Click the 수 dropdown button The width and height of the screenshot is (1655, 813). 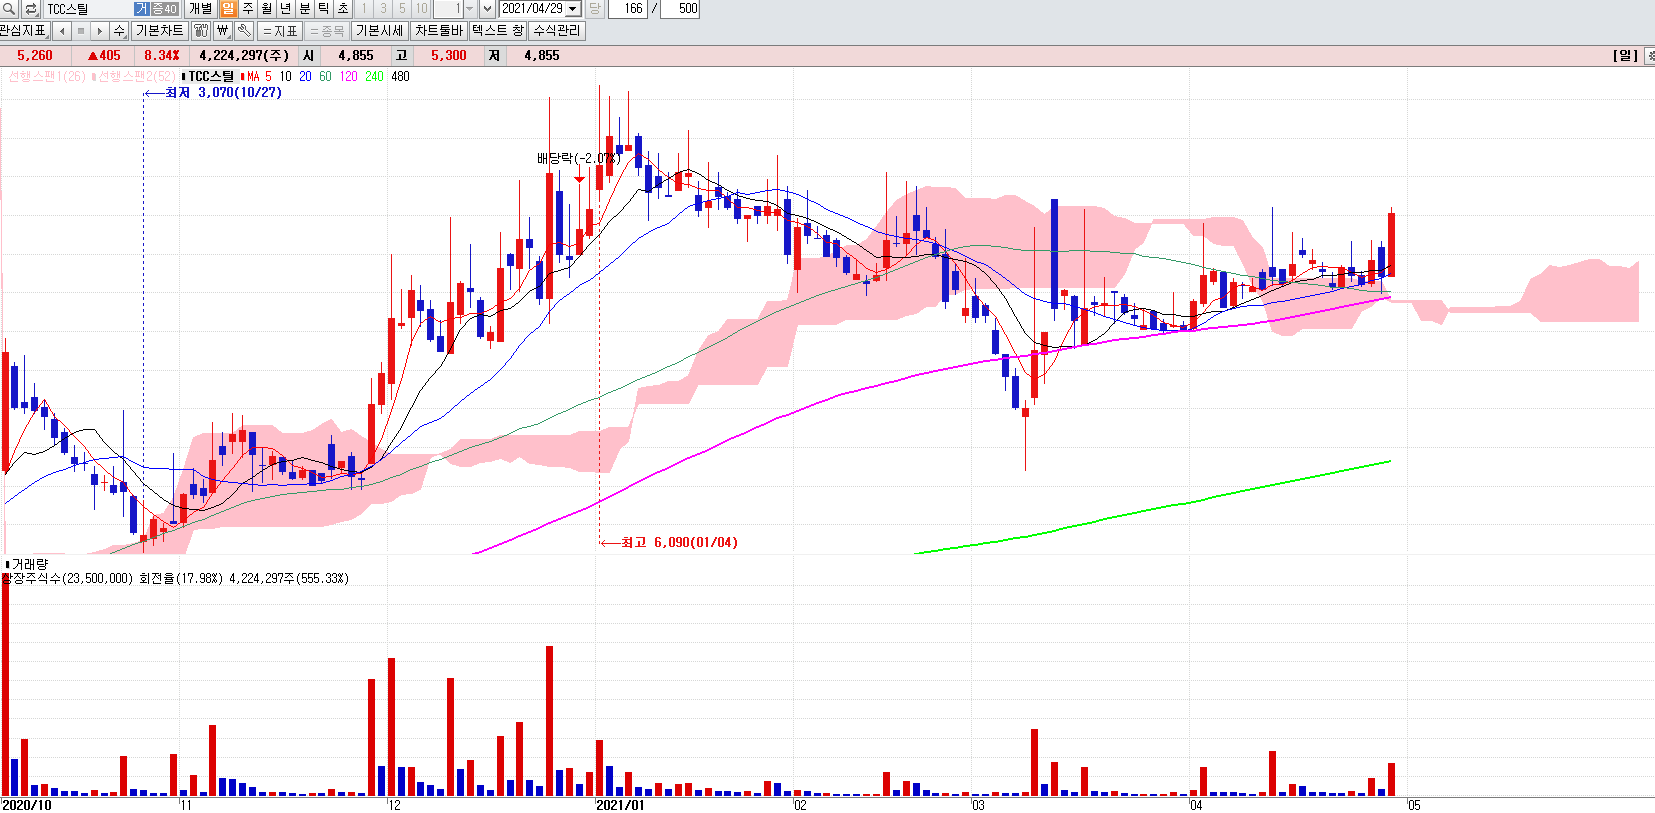click(119, 31)
